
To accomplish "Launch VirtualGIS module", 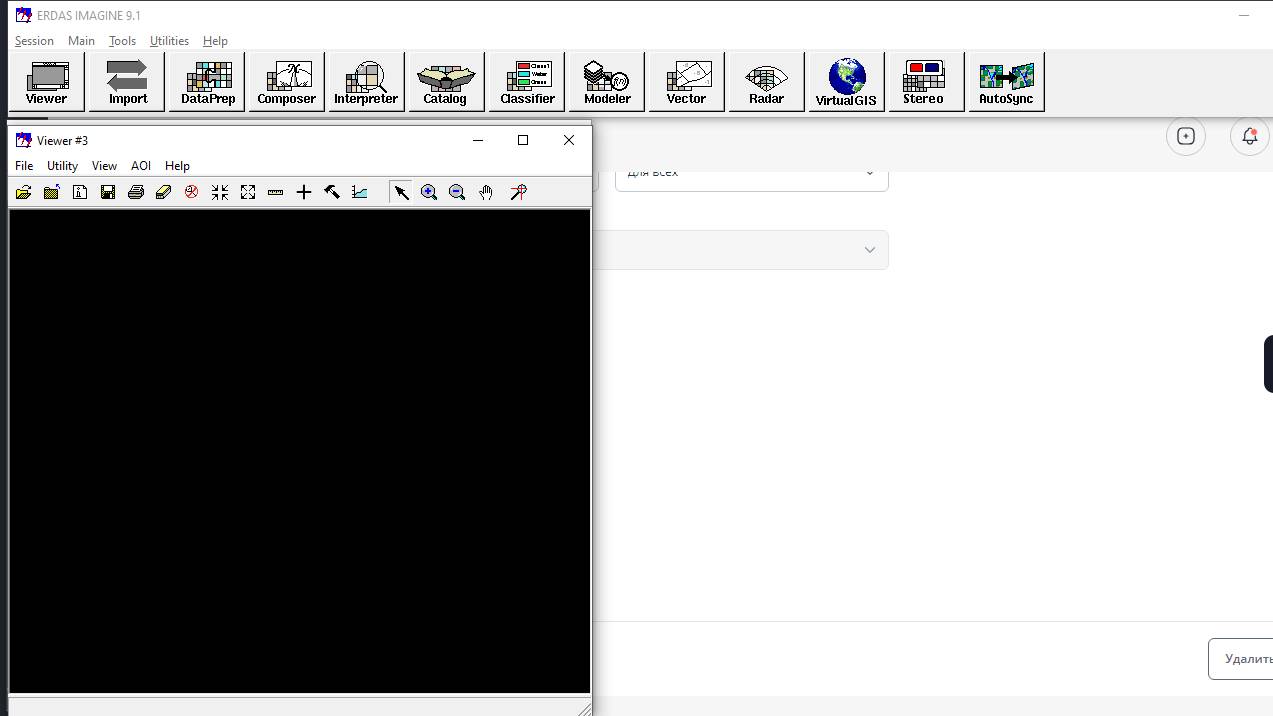I will [x=846, y=81].
